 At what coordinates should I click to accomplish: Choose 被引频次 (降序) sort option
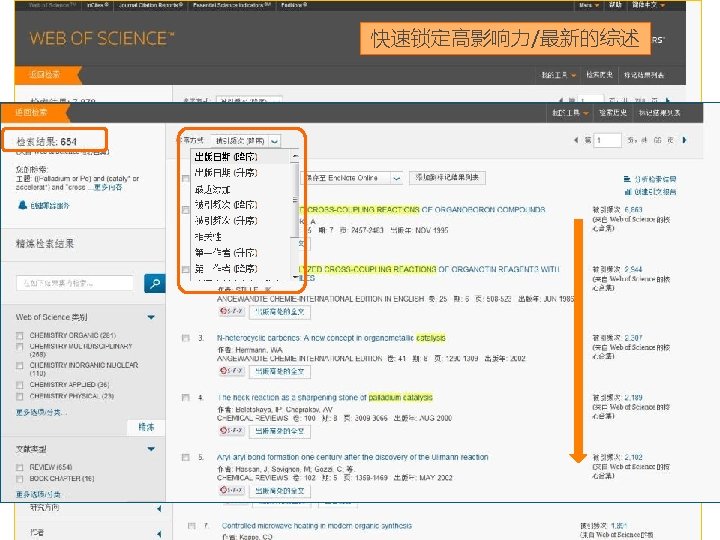tap(226, 205)
